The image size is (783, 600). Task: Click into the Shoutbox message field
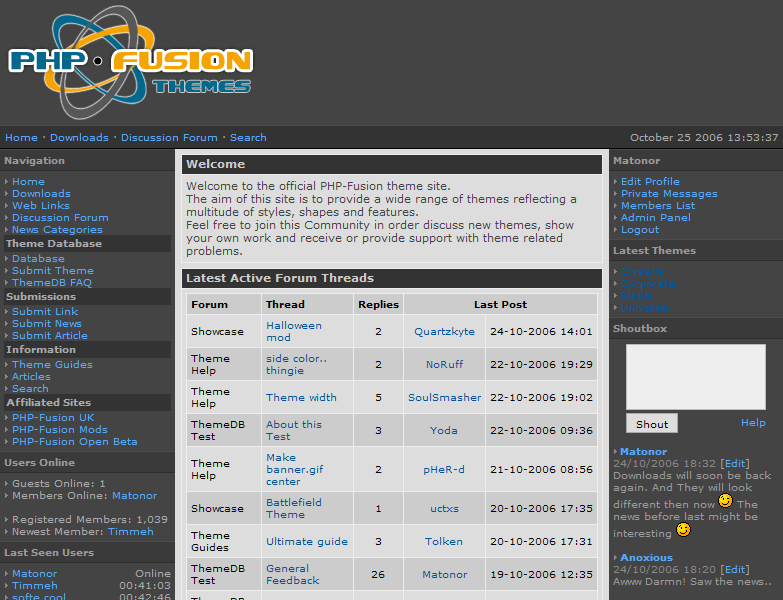coord(696,377)
